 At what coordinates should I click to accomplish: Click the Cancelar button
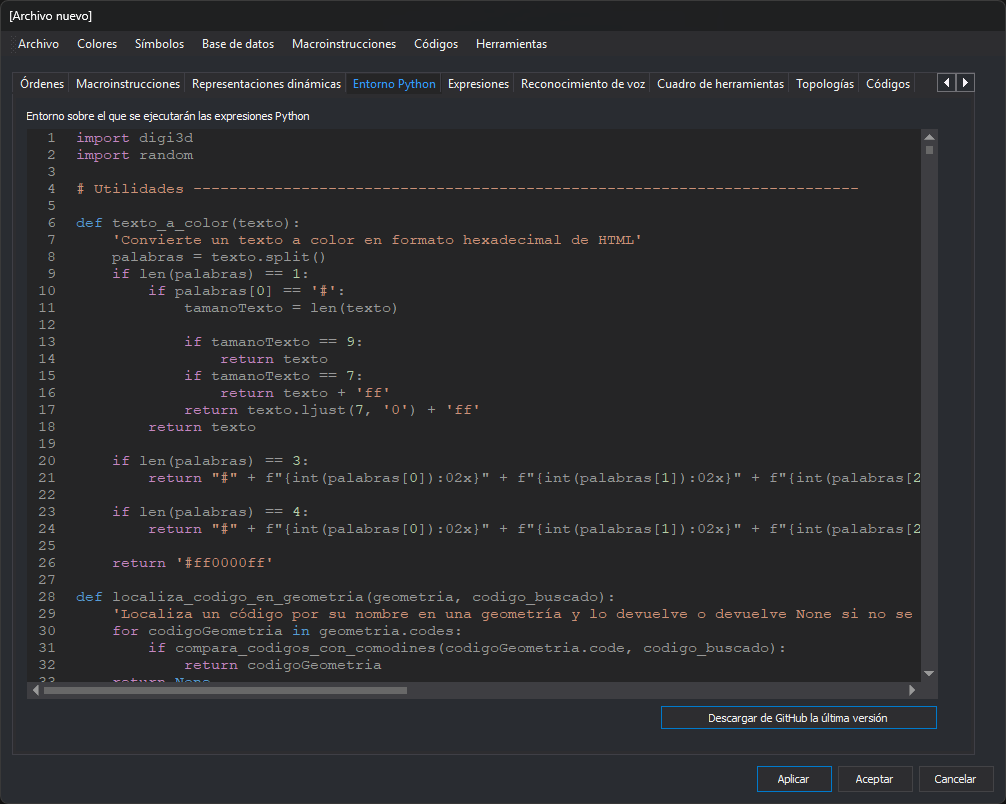[955, 779]
